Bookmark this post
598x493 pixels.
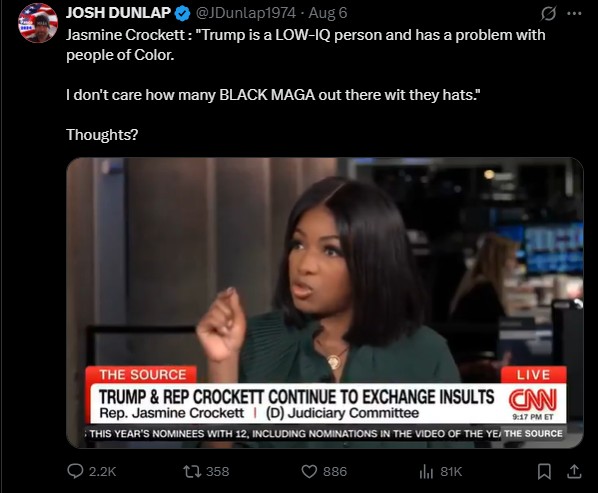point(544,472)
